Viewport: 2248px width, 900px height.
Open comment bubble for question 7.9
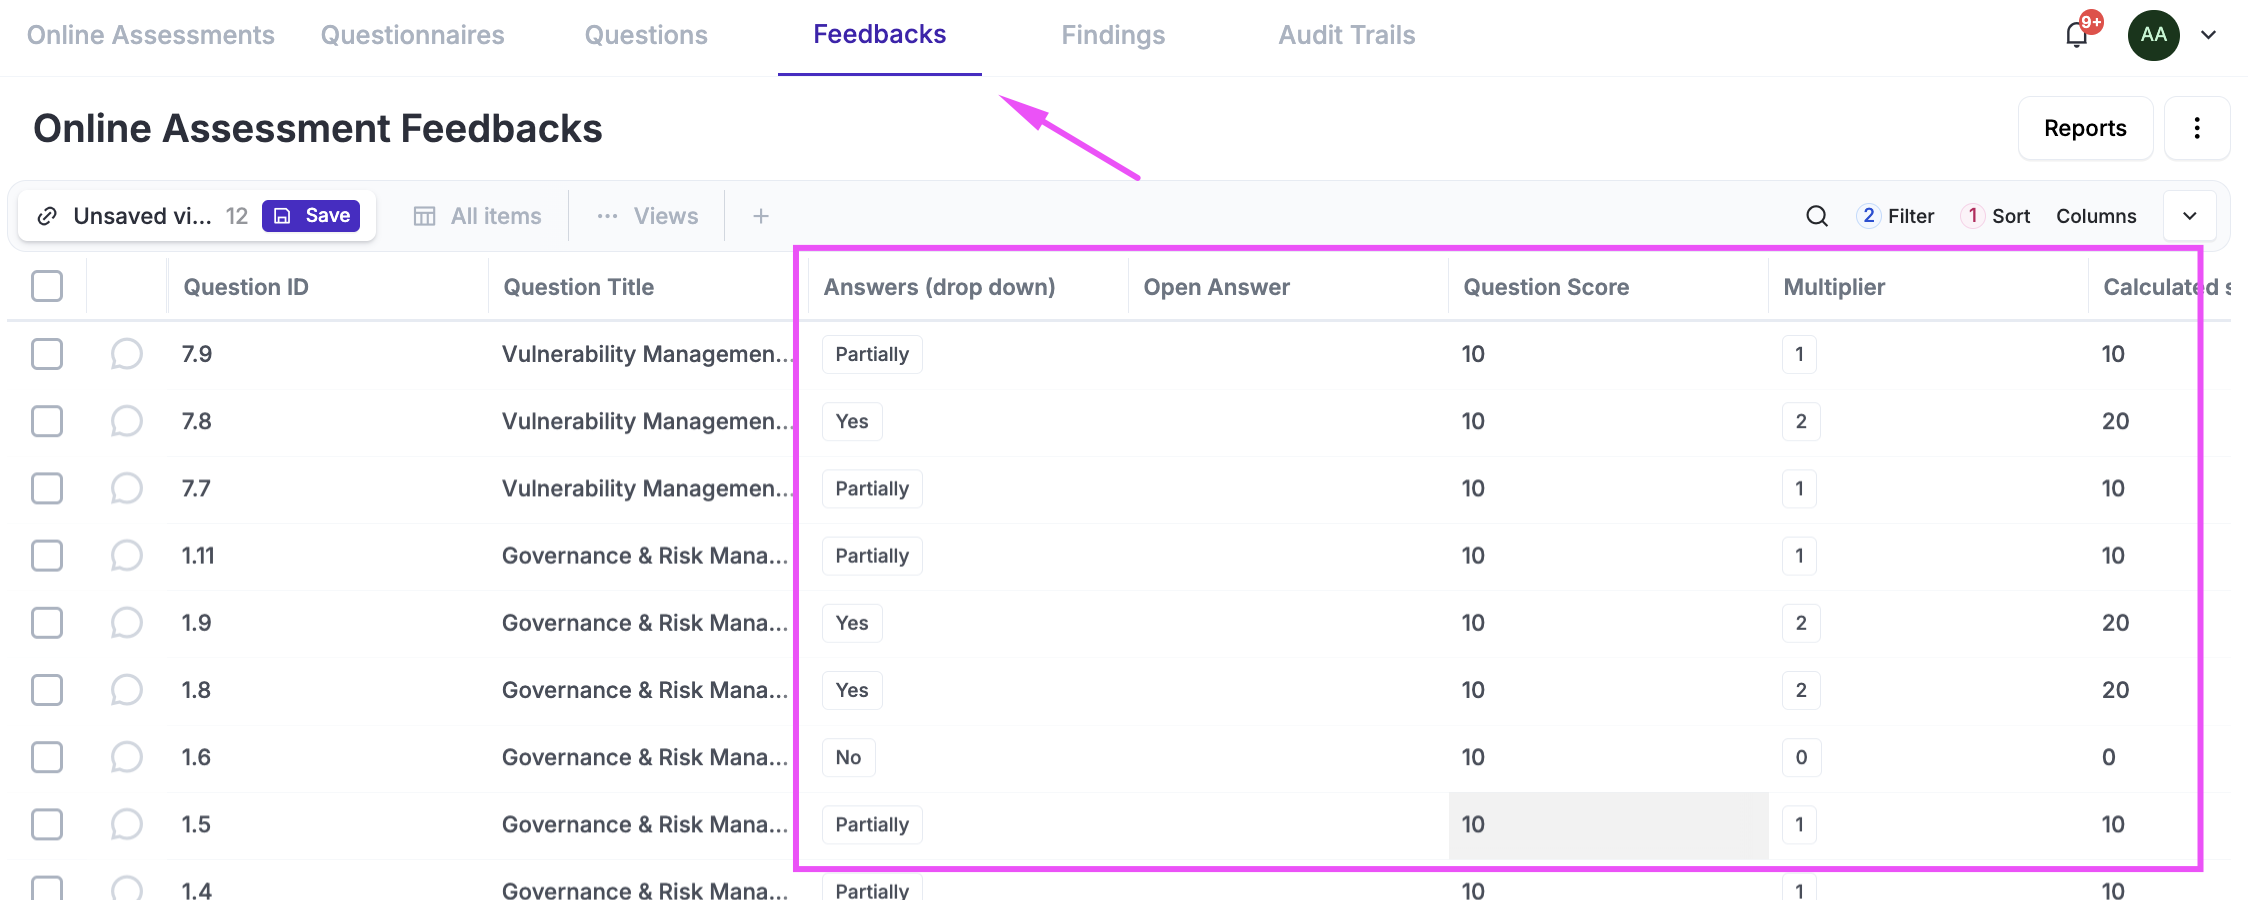pyautogui.click(x=126, y=354)
